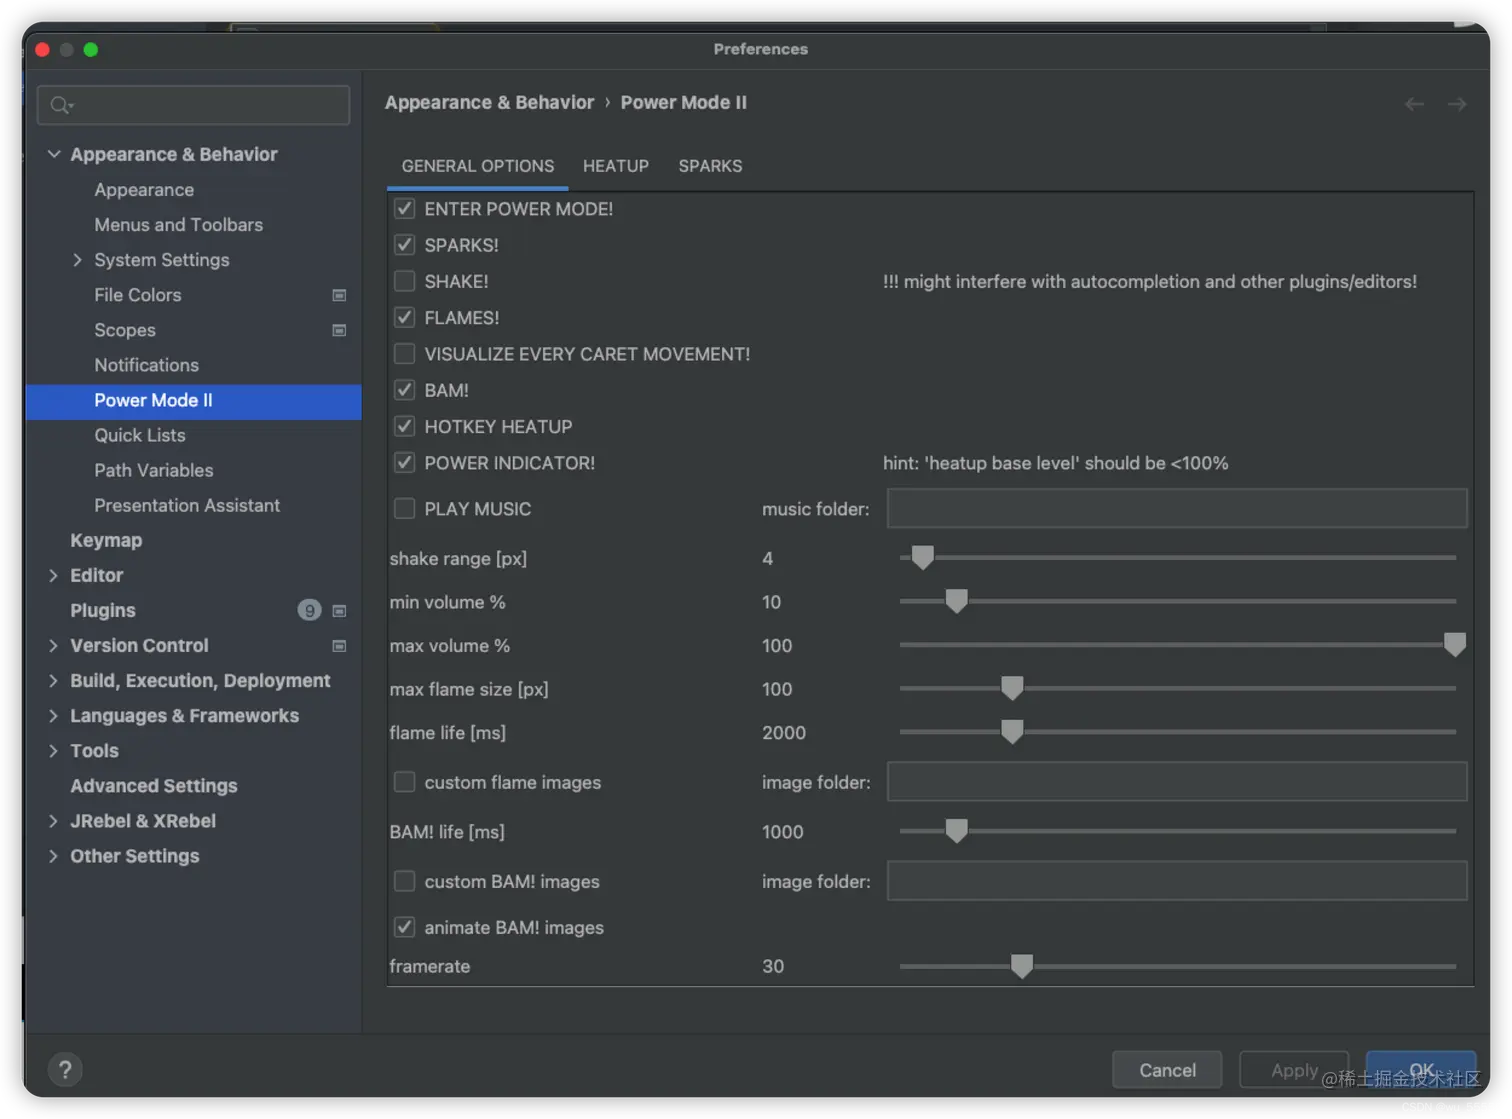Click the framerate slider handle
Viewport: 1512px width, 1119px height.
[x=1021, y=966]
